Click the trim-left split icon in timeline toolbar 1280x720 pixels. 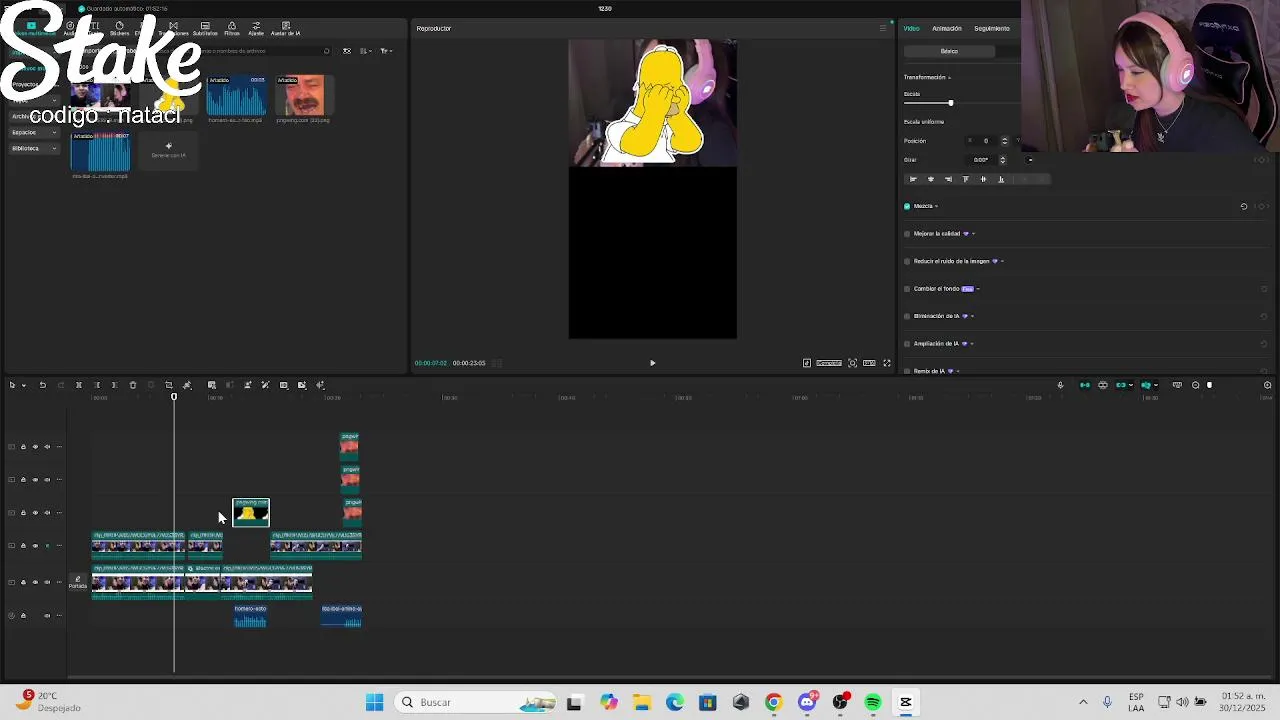97,385
